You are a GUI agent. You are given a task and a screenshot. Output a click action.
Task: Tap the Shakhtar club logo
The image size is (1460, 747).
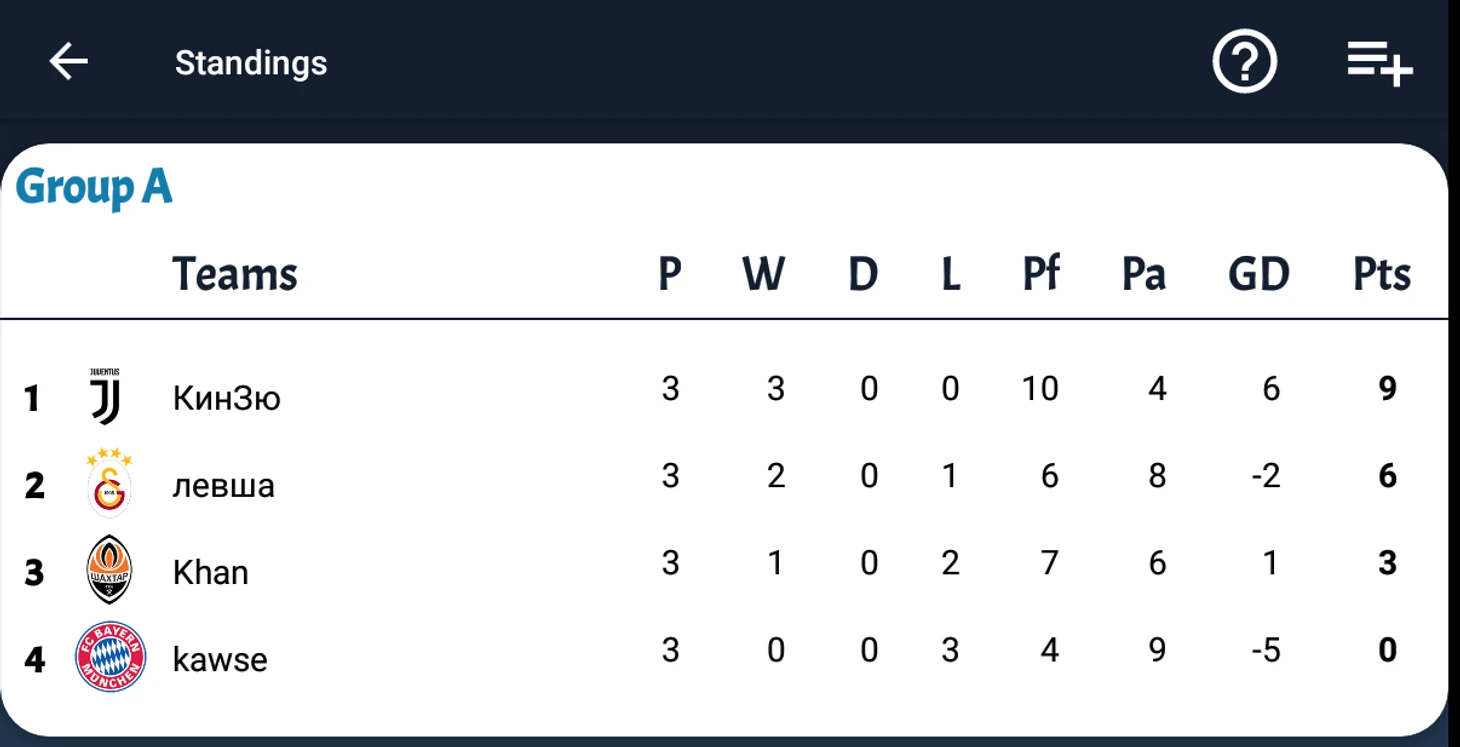click(x=109, y=570)
